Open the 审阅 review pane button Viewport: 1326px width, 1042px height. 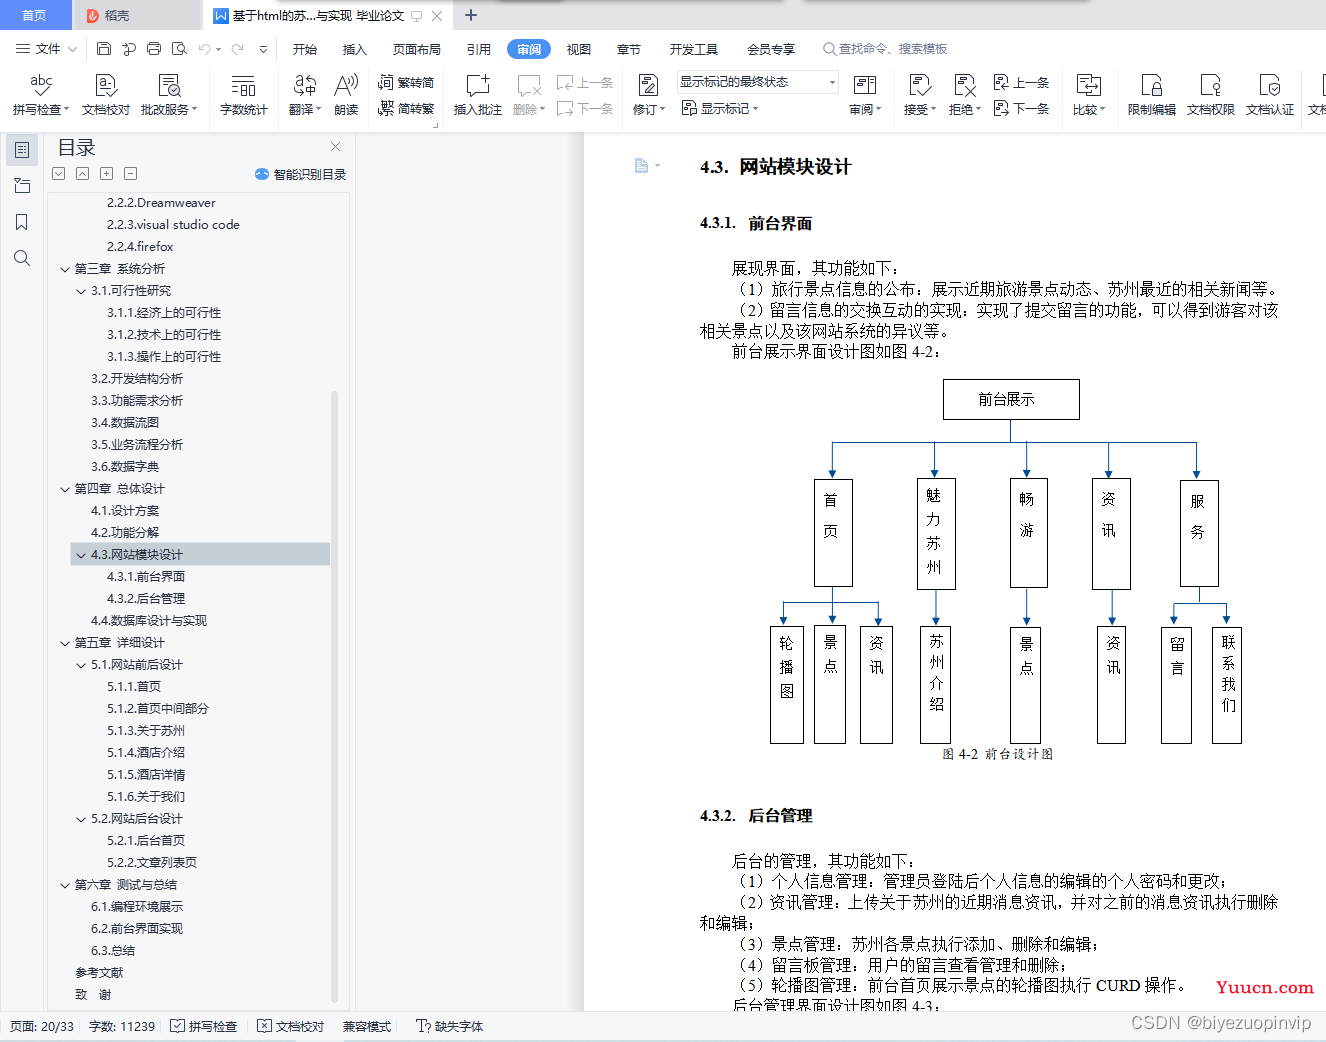click(865, 95)
